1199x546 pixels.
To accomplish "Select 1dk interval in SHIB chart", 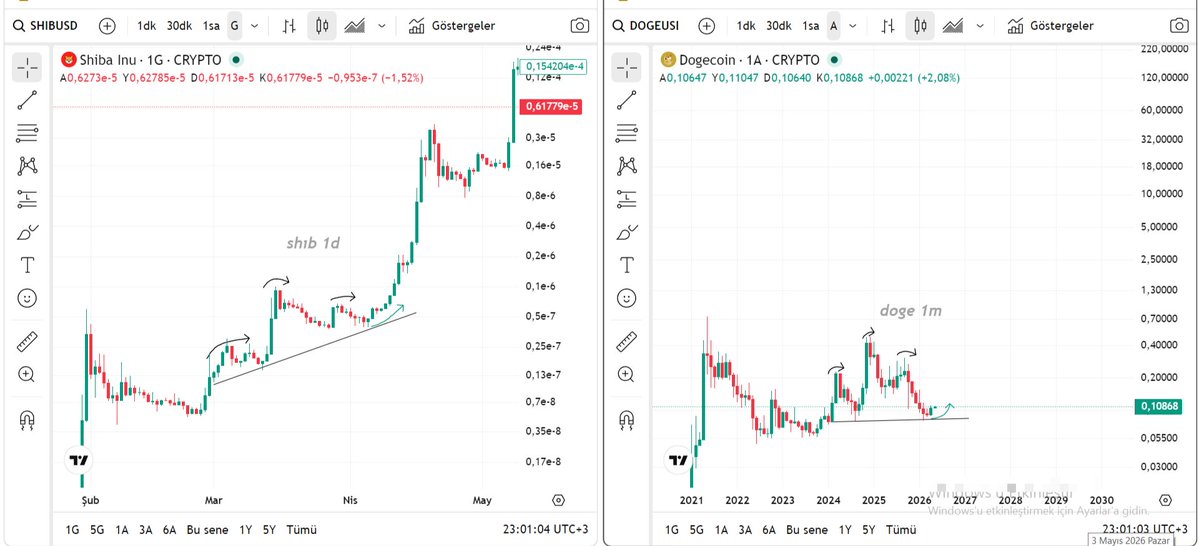I will 146,26.
